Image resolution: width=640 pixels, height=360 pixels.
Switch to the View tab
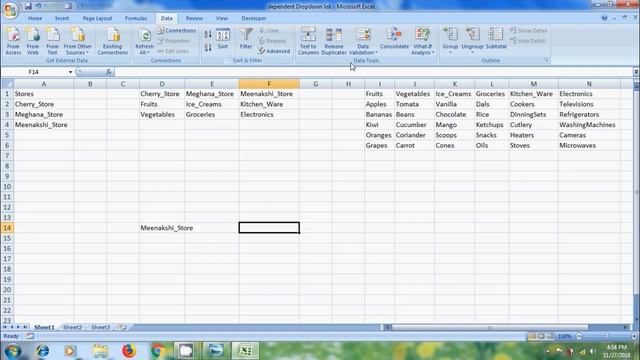point(222,18)
